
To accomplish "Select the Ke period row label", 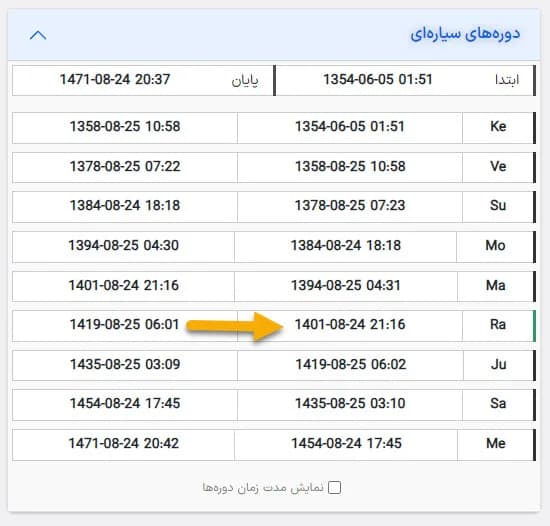I will (498, 126).
